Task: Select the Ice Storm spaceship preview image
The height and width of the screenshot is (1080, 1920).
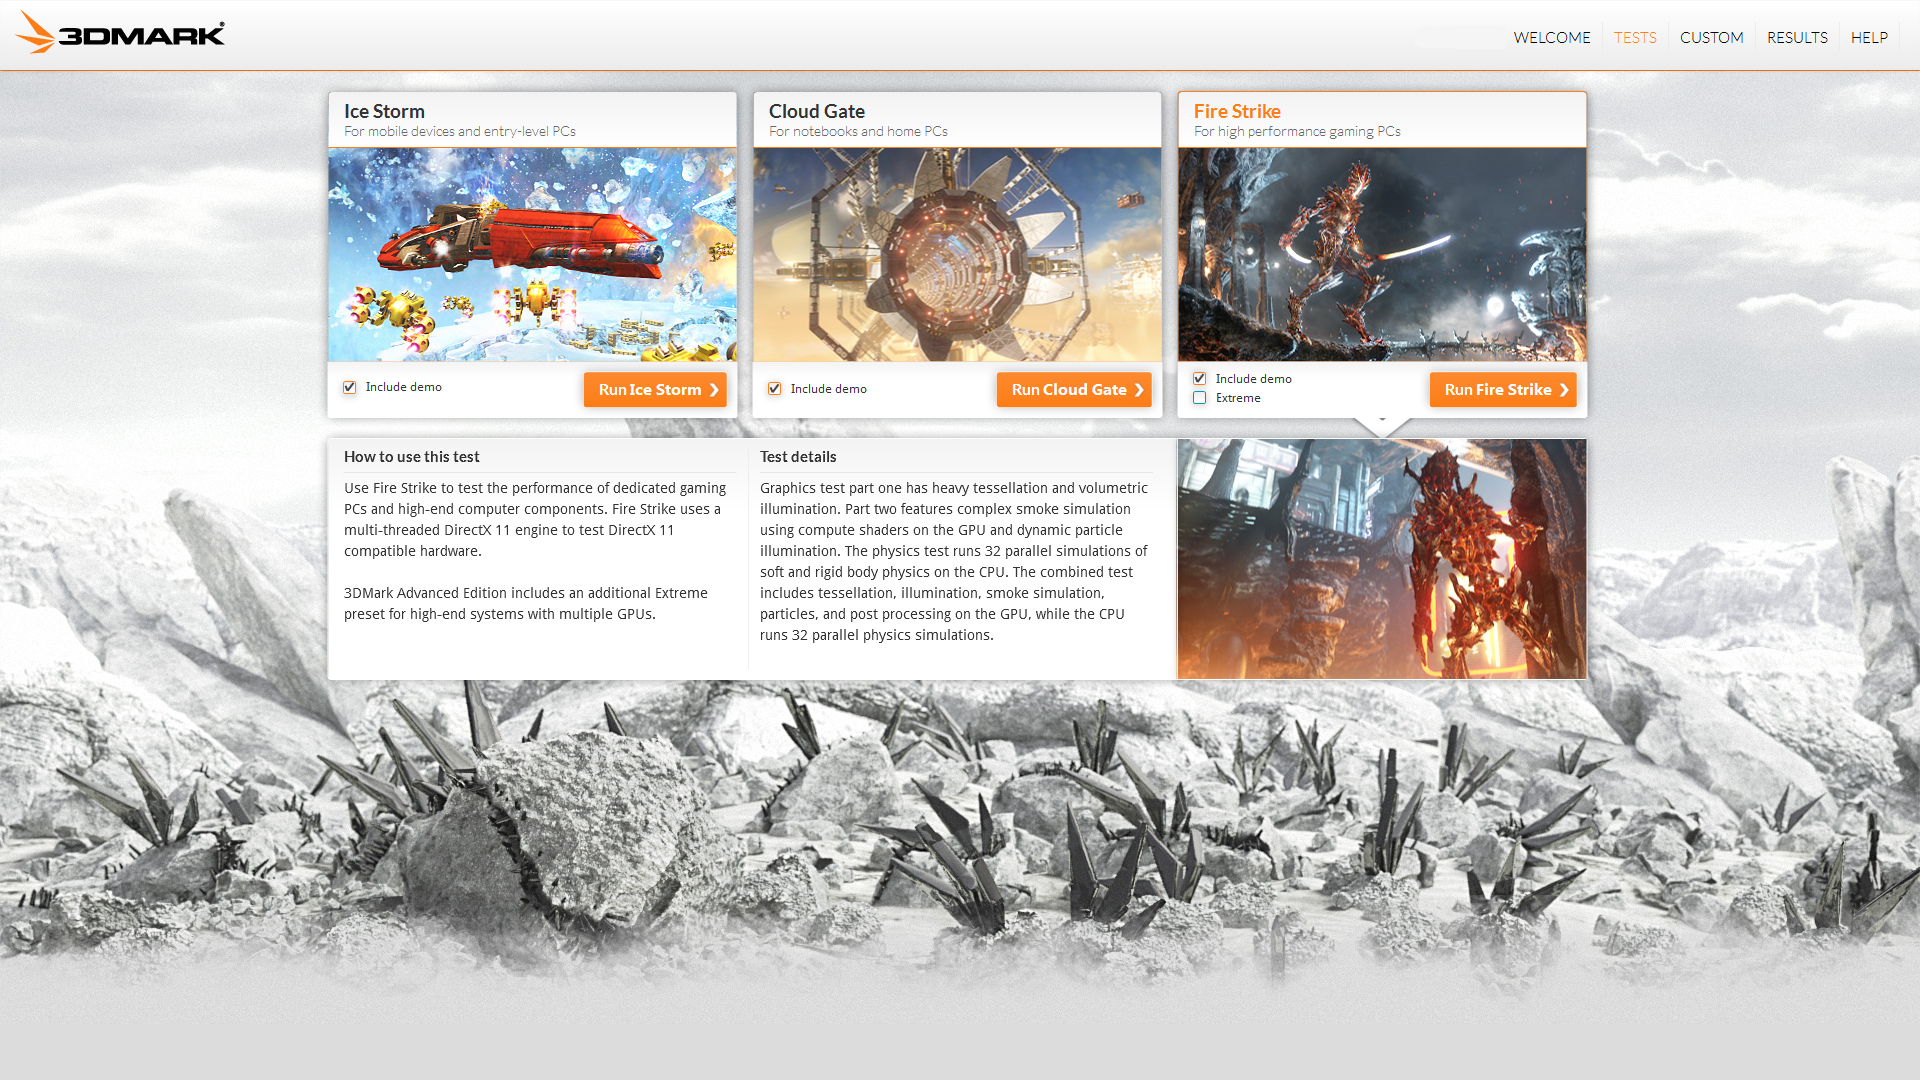Action: coord(532,254)
